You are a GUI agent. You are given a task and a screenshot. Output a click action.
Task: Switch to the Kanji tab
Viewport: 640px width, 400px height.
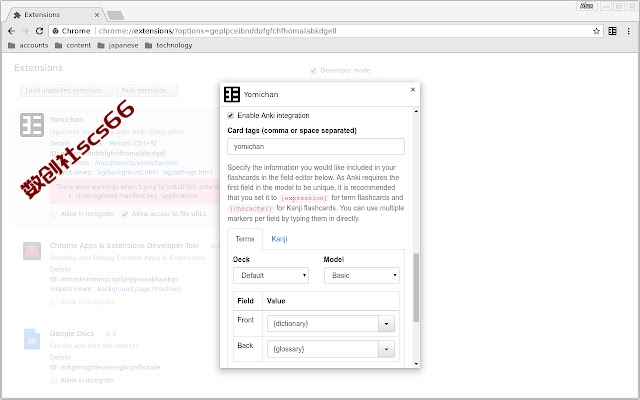[279, 239]
